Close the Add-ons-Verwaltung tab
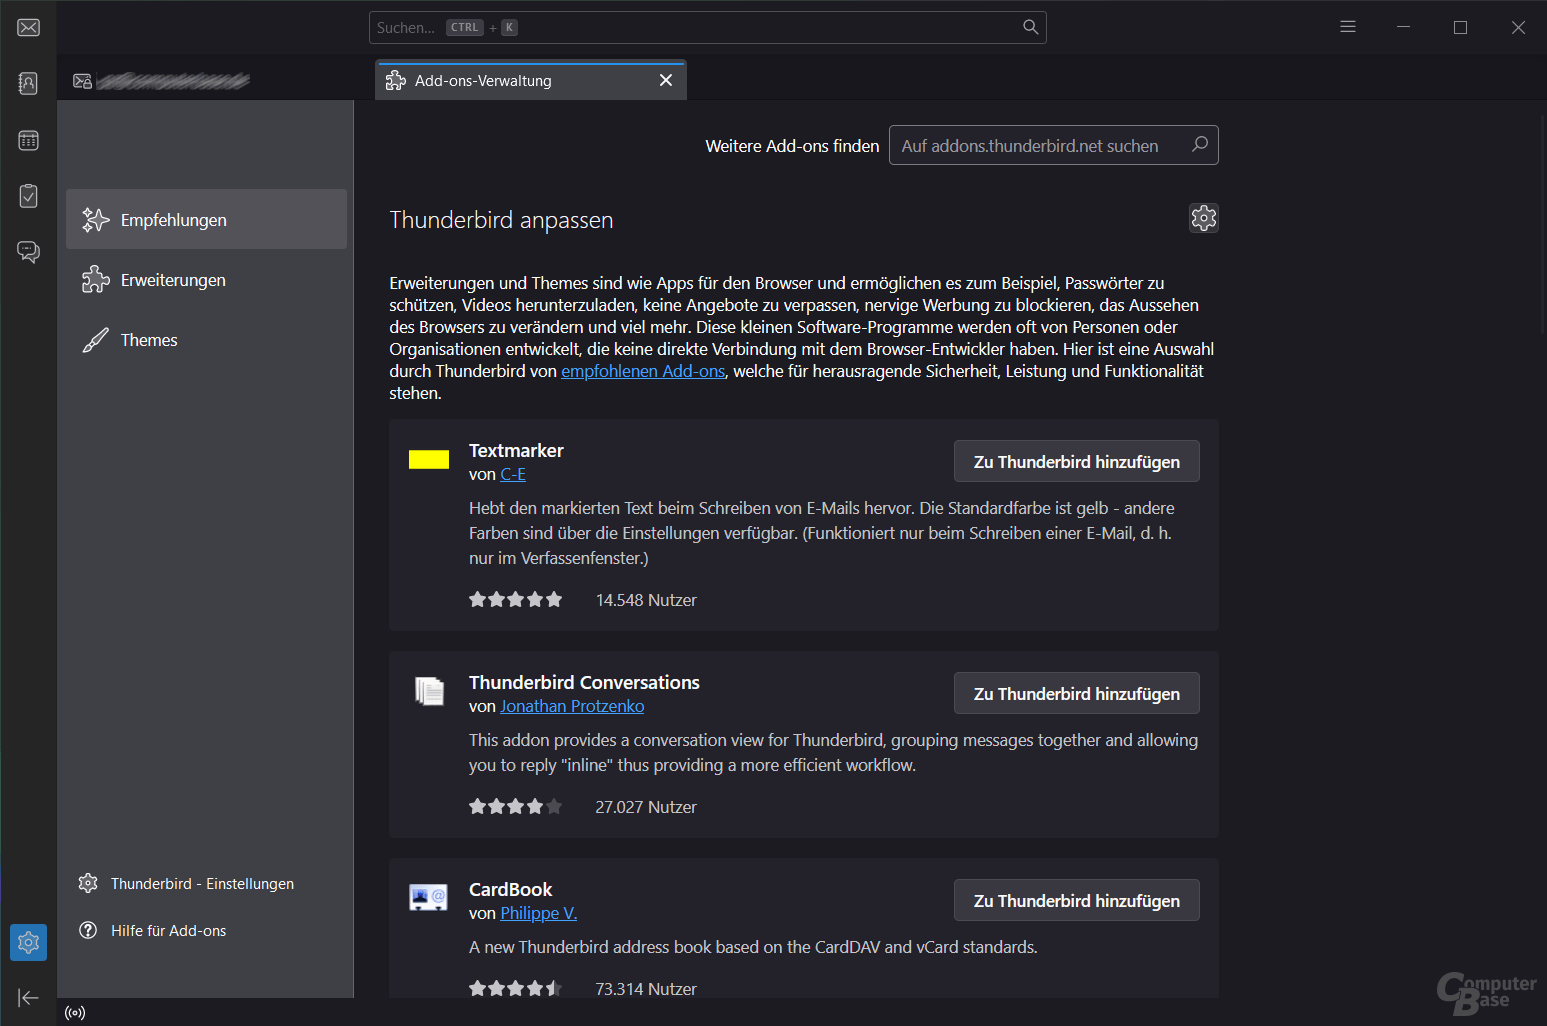Image resolution: width=1547 pixels, height=1026 pixels. [666, 80]
